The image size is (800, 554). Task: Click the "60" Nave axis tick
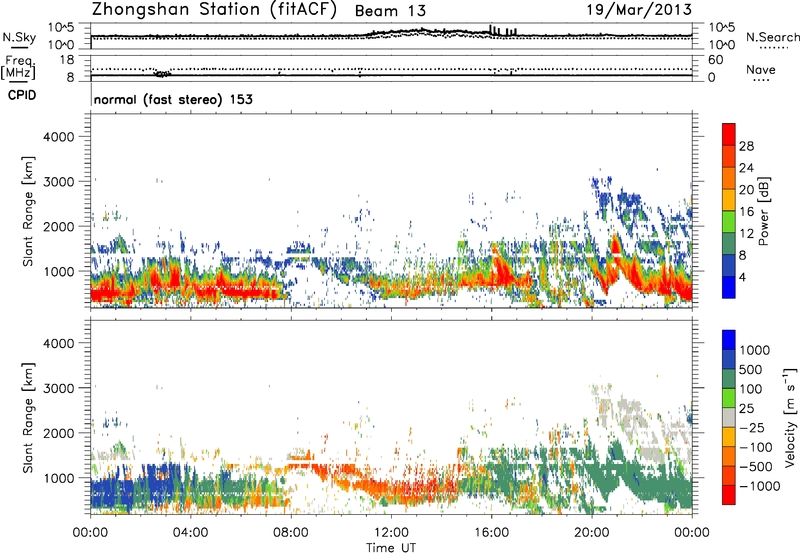pos(715,60)
